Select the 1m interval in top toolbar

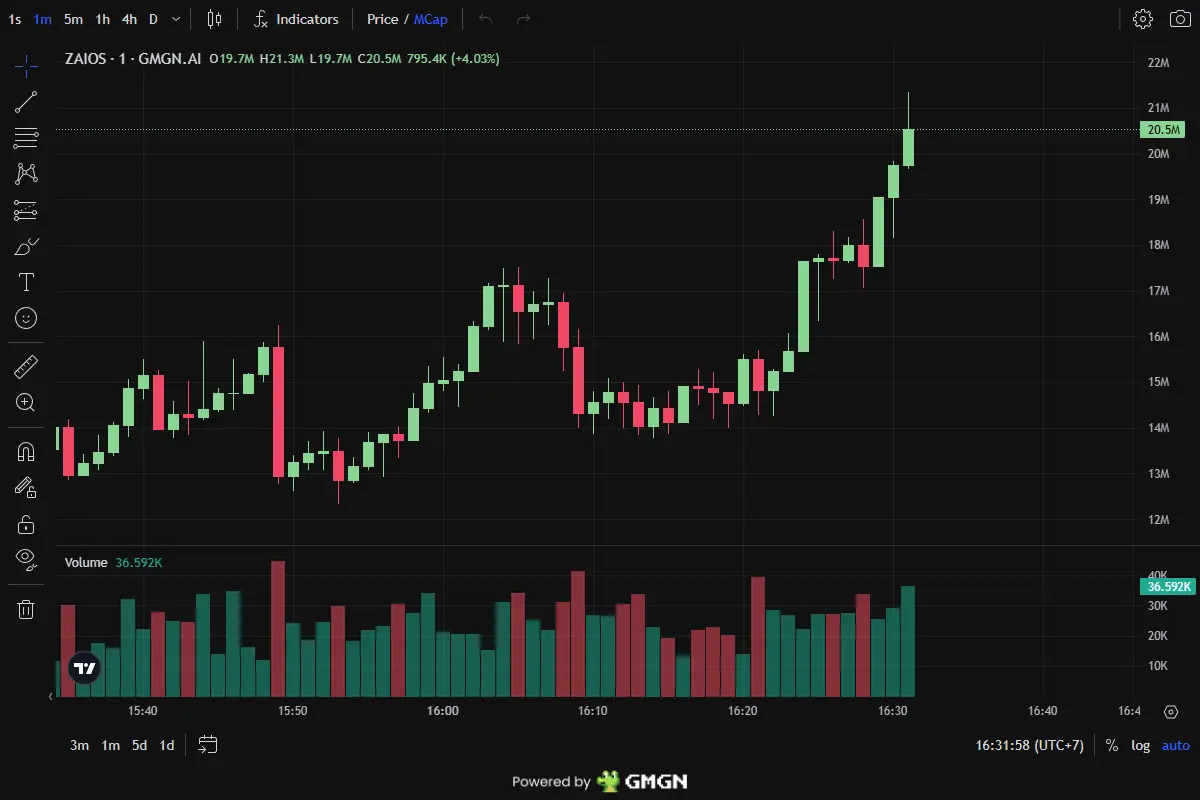42,19
